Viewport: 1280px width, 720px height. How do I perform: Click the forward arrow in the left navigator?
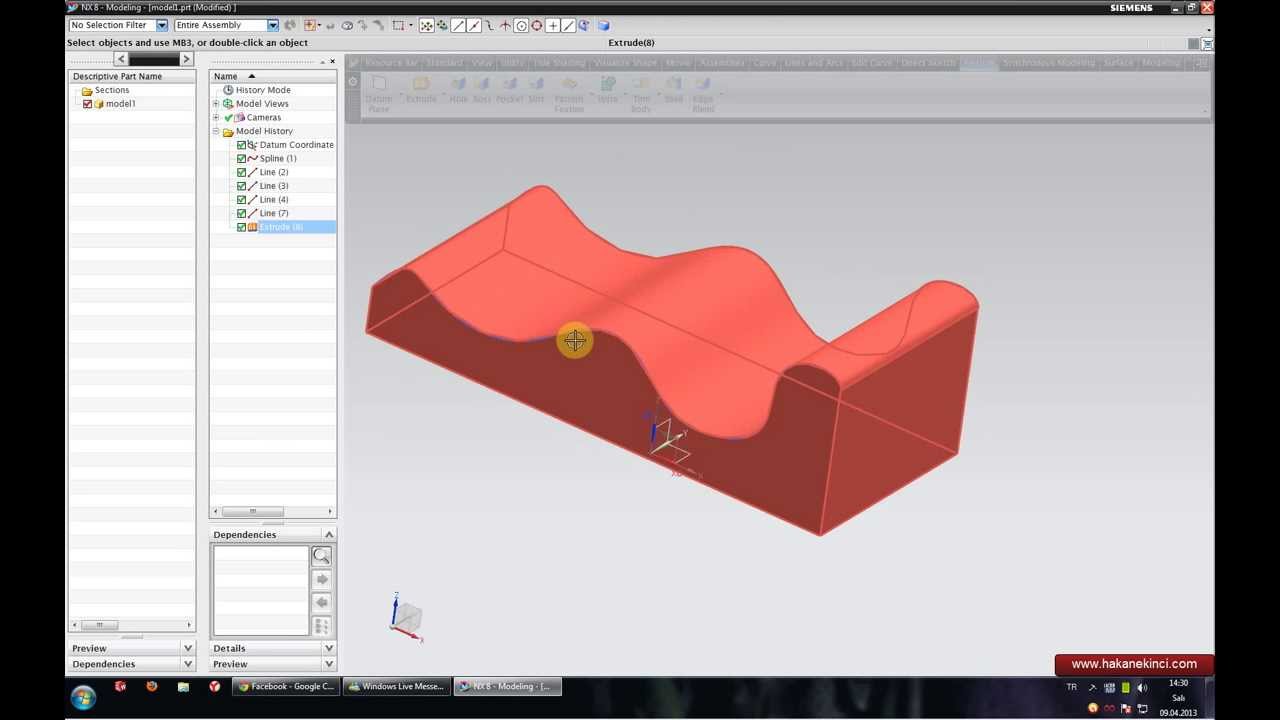(185, 59)
